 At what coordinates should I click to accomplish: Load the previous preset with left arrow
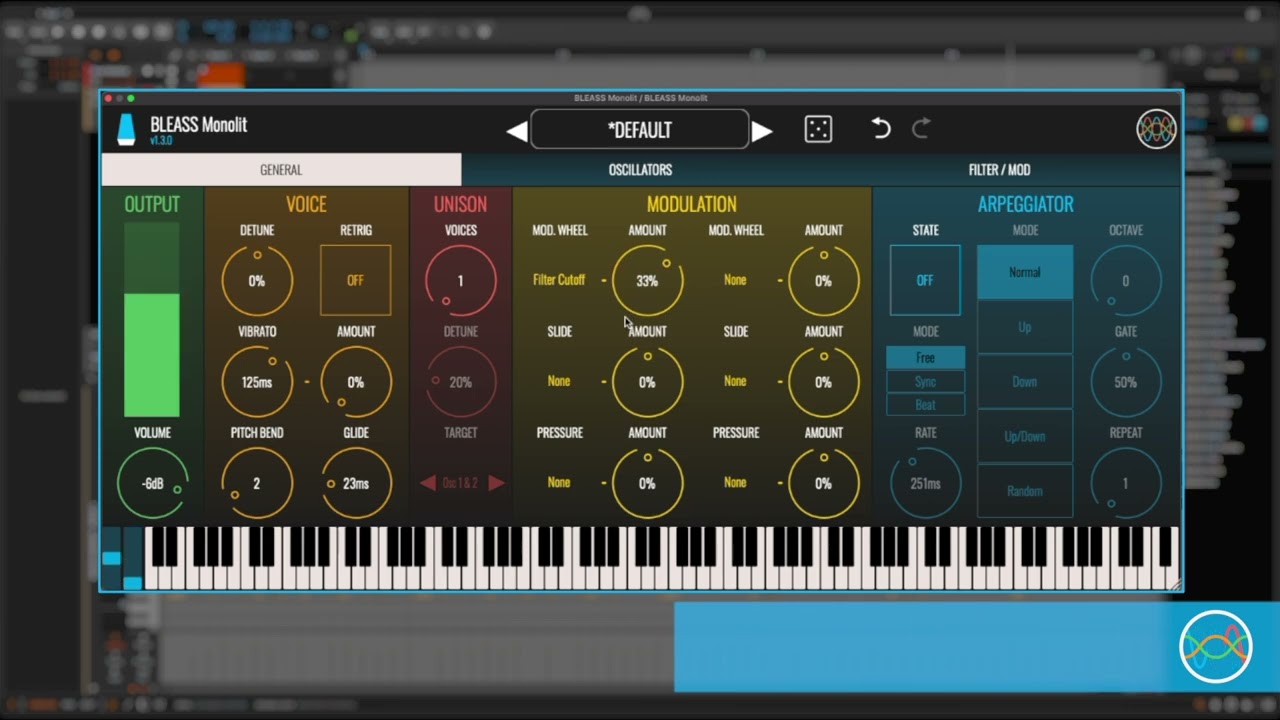[517, 131]
